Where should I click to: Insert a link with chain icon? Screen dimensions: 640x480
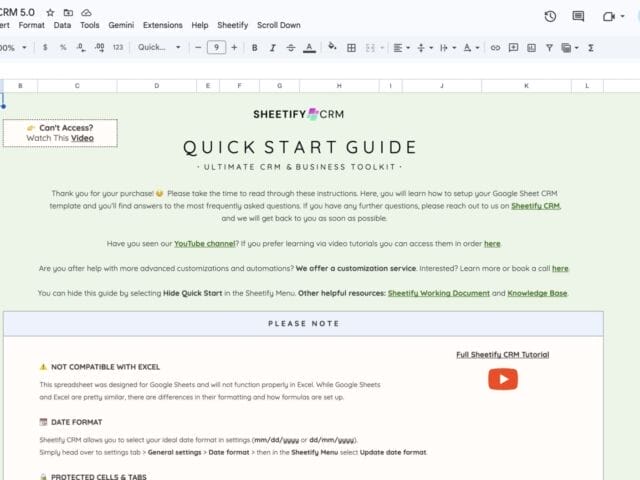(495, 48)
